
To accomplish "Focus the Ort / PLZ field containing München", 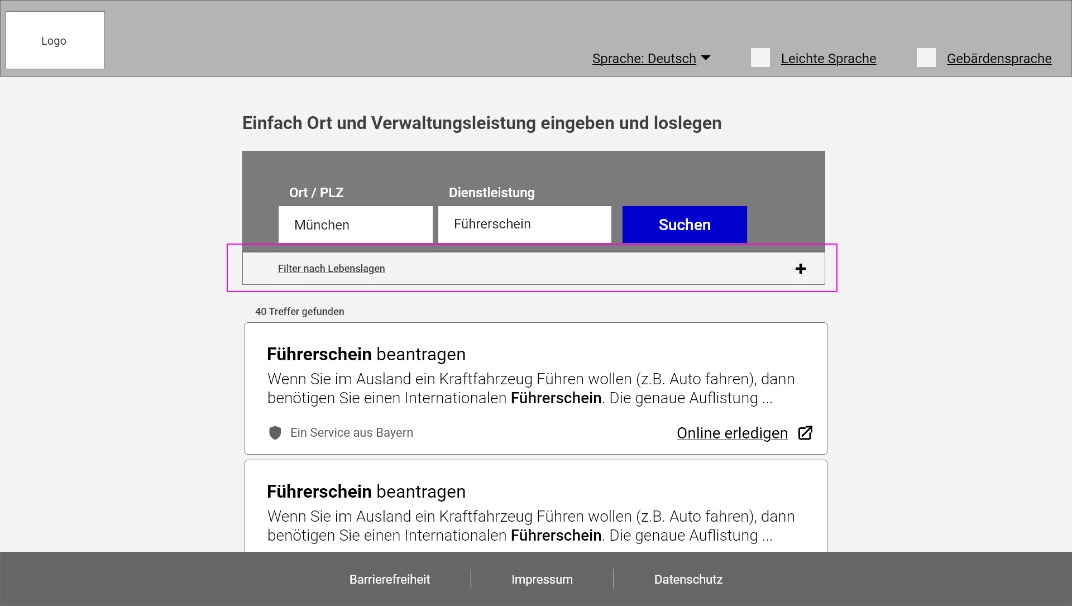I will coord(356,224).
